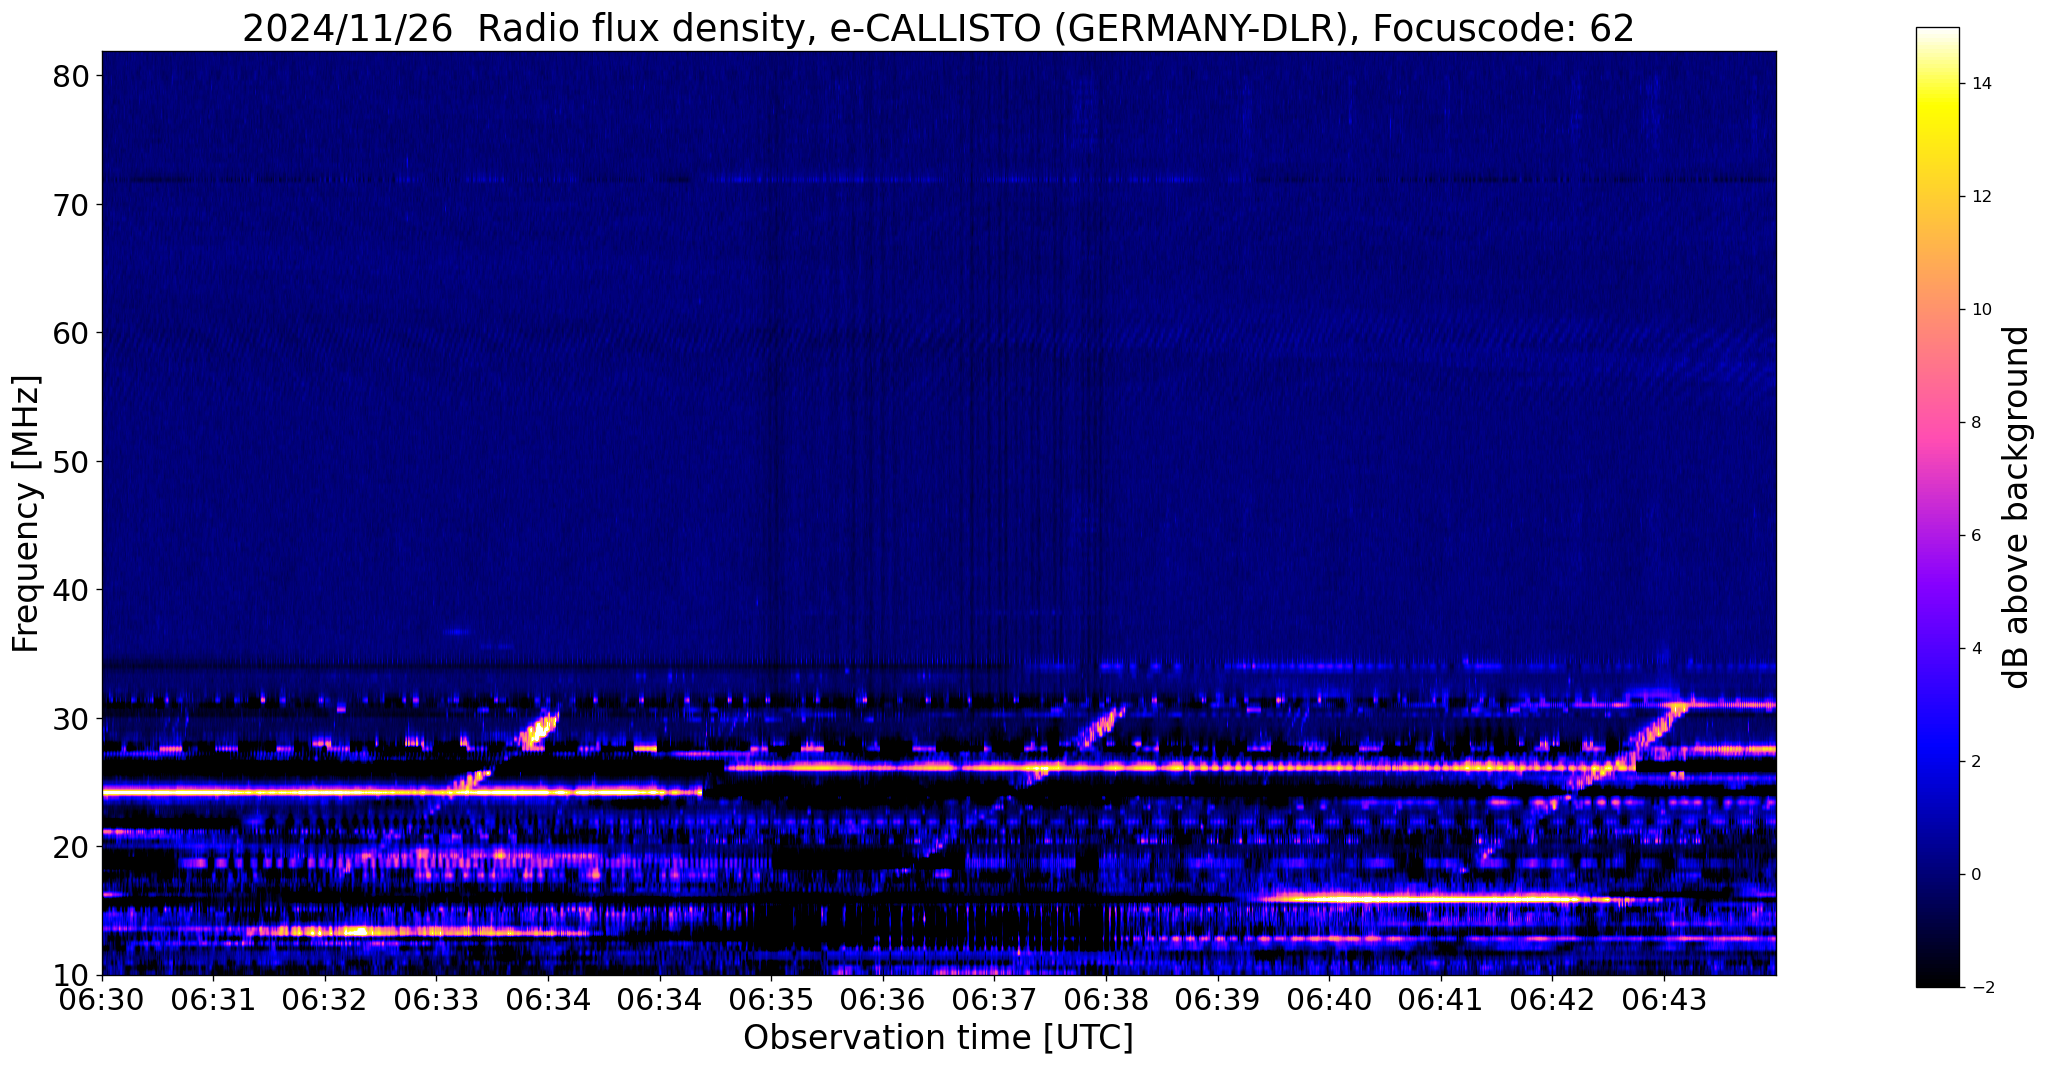Click the 06:31 time tick label
Image resolution: width=2047 pixels, height=1067 pixels.
point(213,1000)
